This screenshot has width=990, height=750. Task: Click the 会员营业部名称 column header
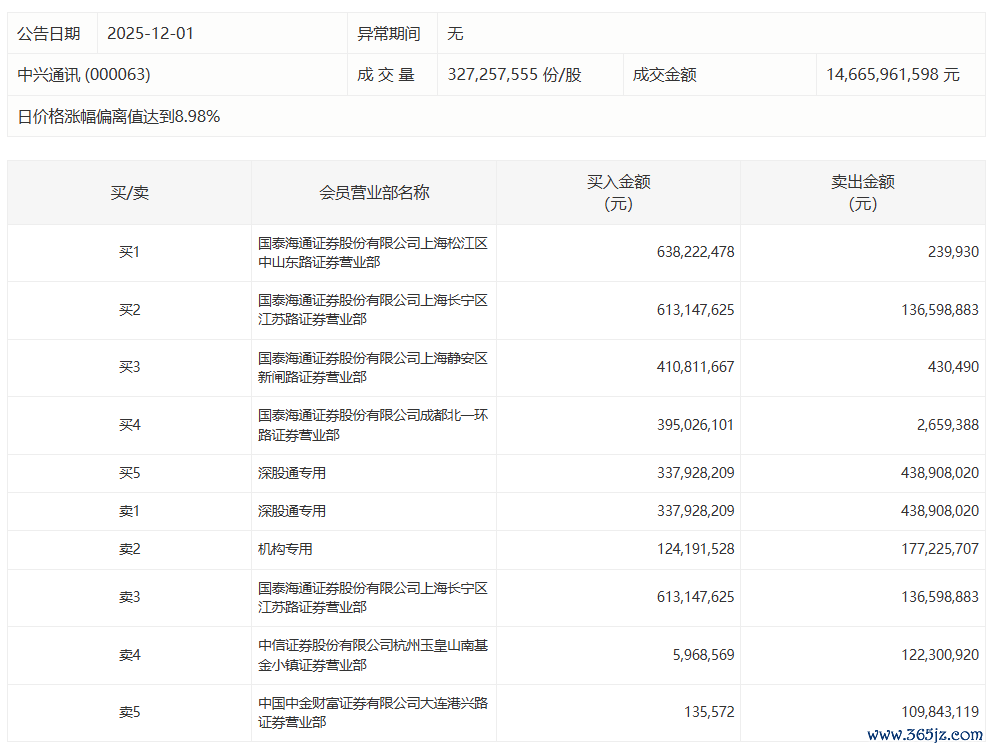tap(374, 193)
